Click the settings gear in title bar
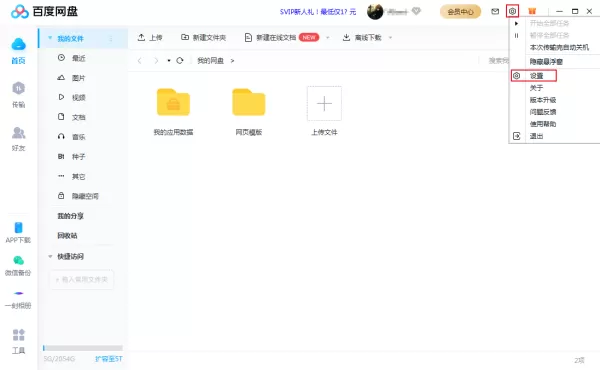 coord(512,11)
